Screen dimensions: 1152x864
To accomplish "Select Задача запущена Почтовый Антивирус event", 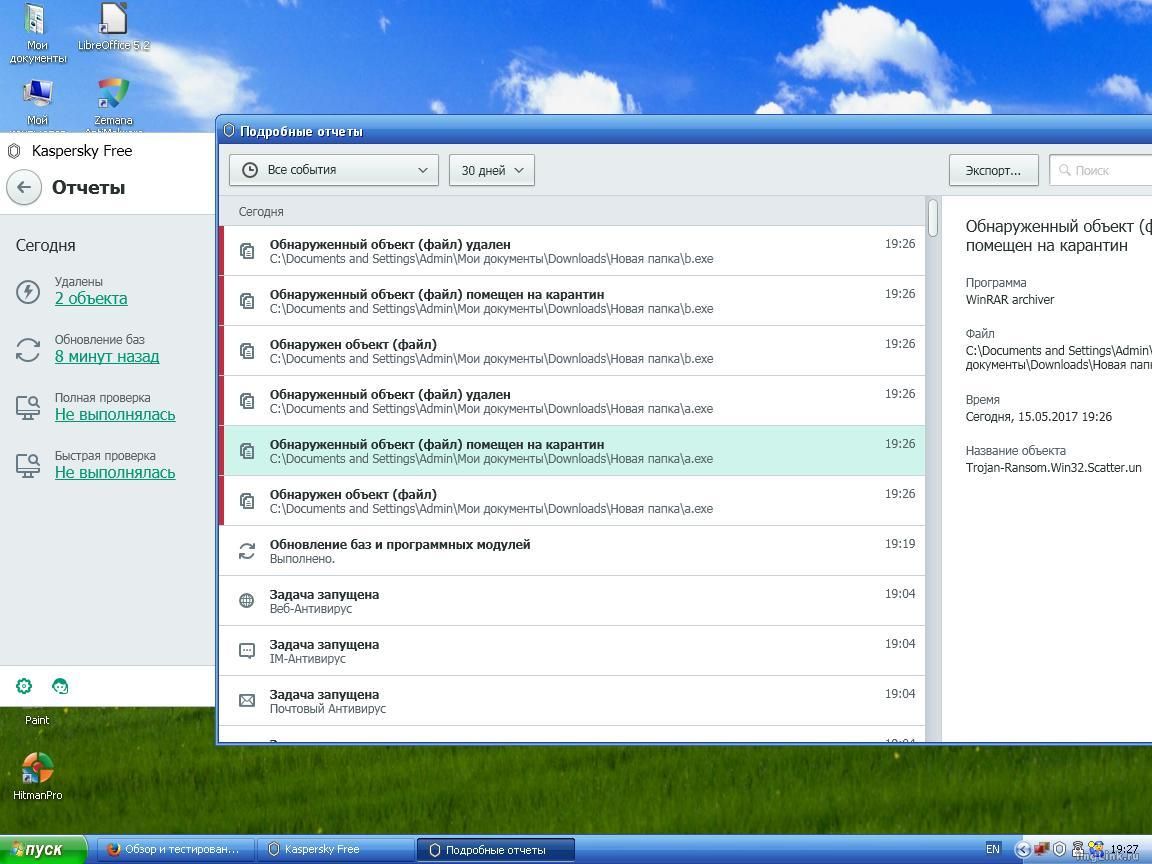I will coord(572,701).
